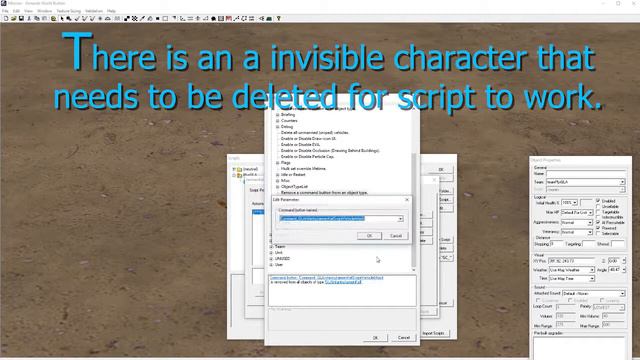Click the Command button link in description box
The height and width of the screenshot is (360, 640).
point(327,278)
